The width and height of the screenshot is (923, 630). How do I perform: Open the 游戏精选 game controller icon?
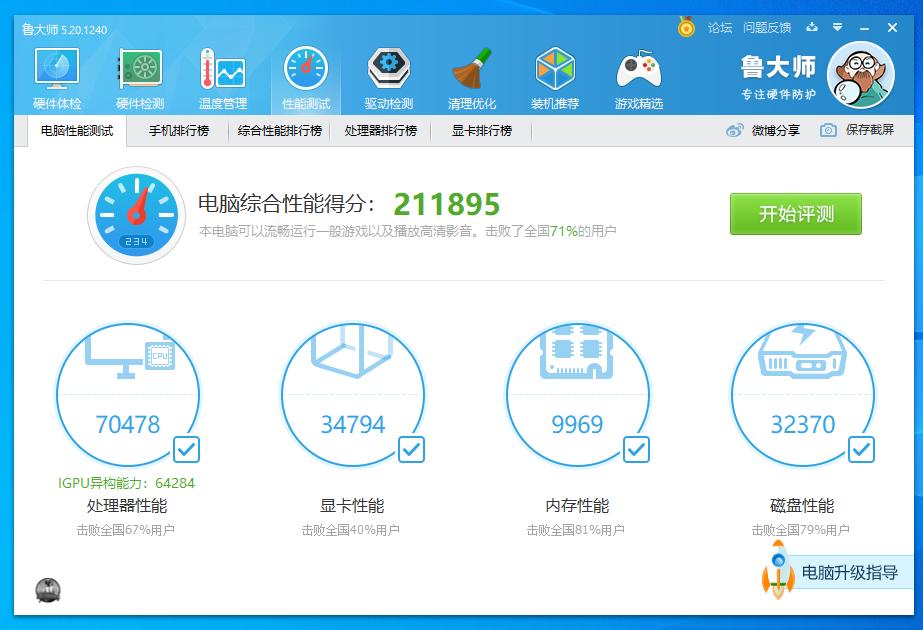[x=639, y=79]
